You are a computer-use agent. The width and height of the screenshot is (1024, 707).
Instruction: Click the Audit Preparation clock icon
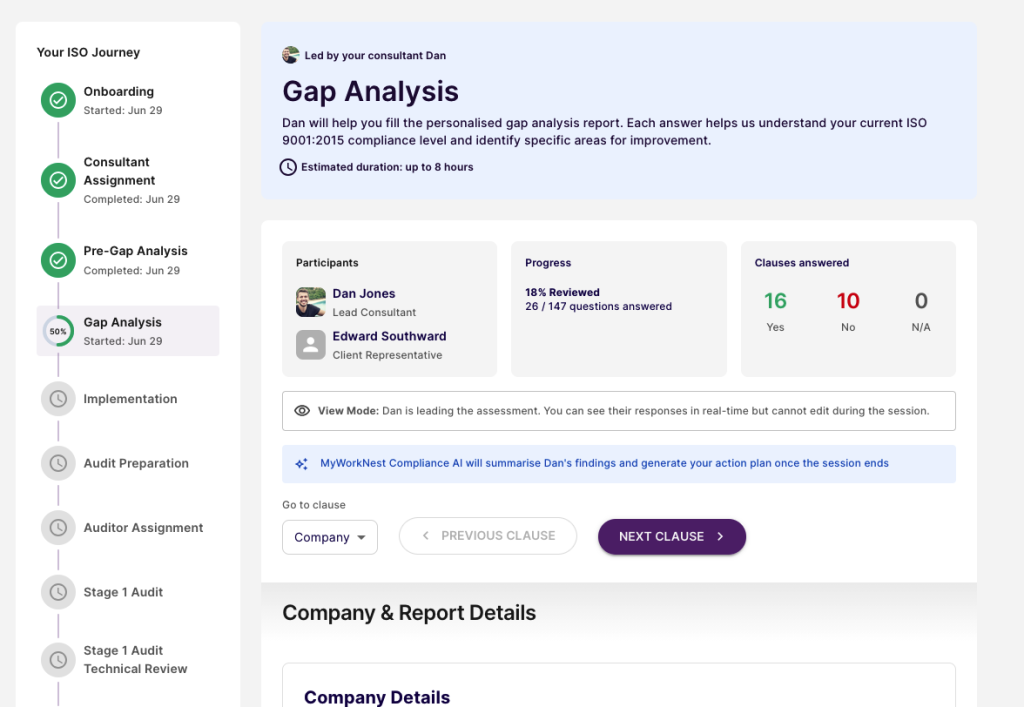(x=58, y=463)
